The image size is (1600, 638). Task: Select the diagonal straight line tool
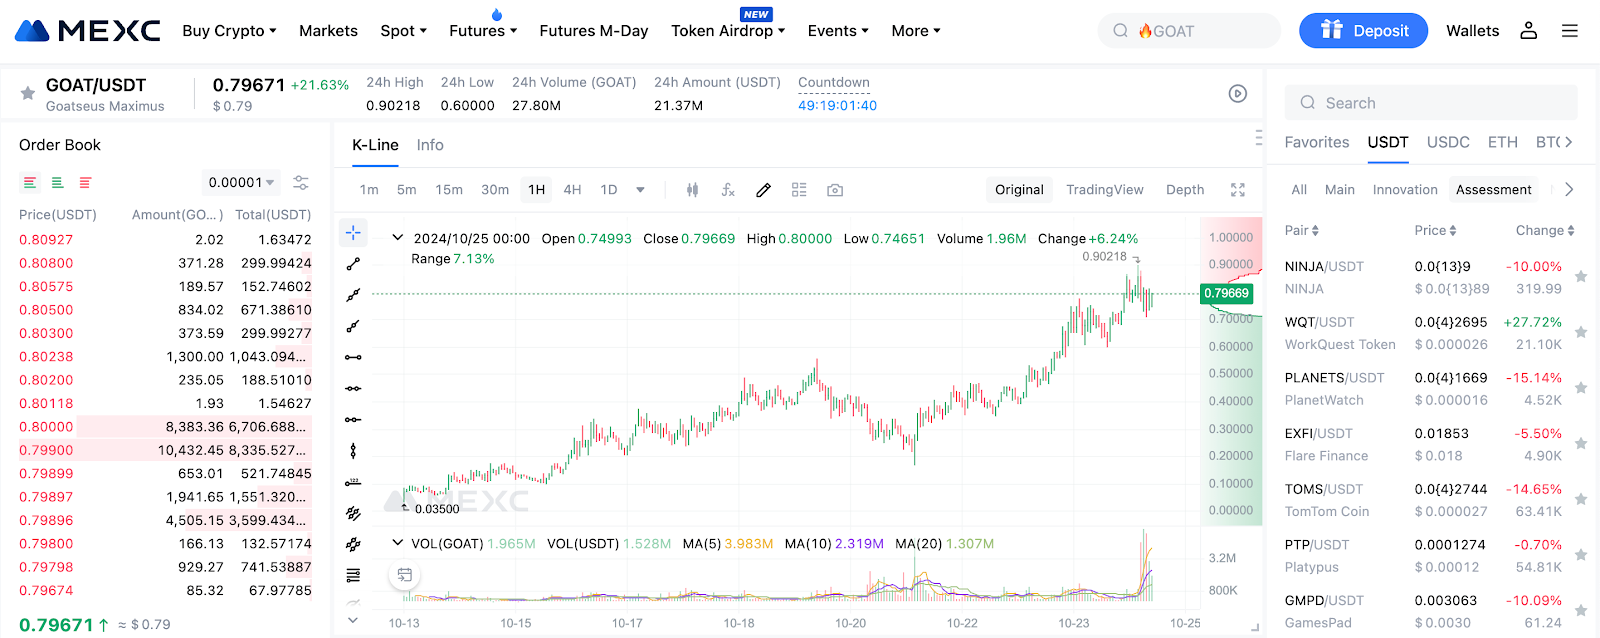(353, 295)
